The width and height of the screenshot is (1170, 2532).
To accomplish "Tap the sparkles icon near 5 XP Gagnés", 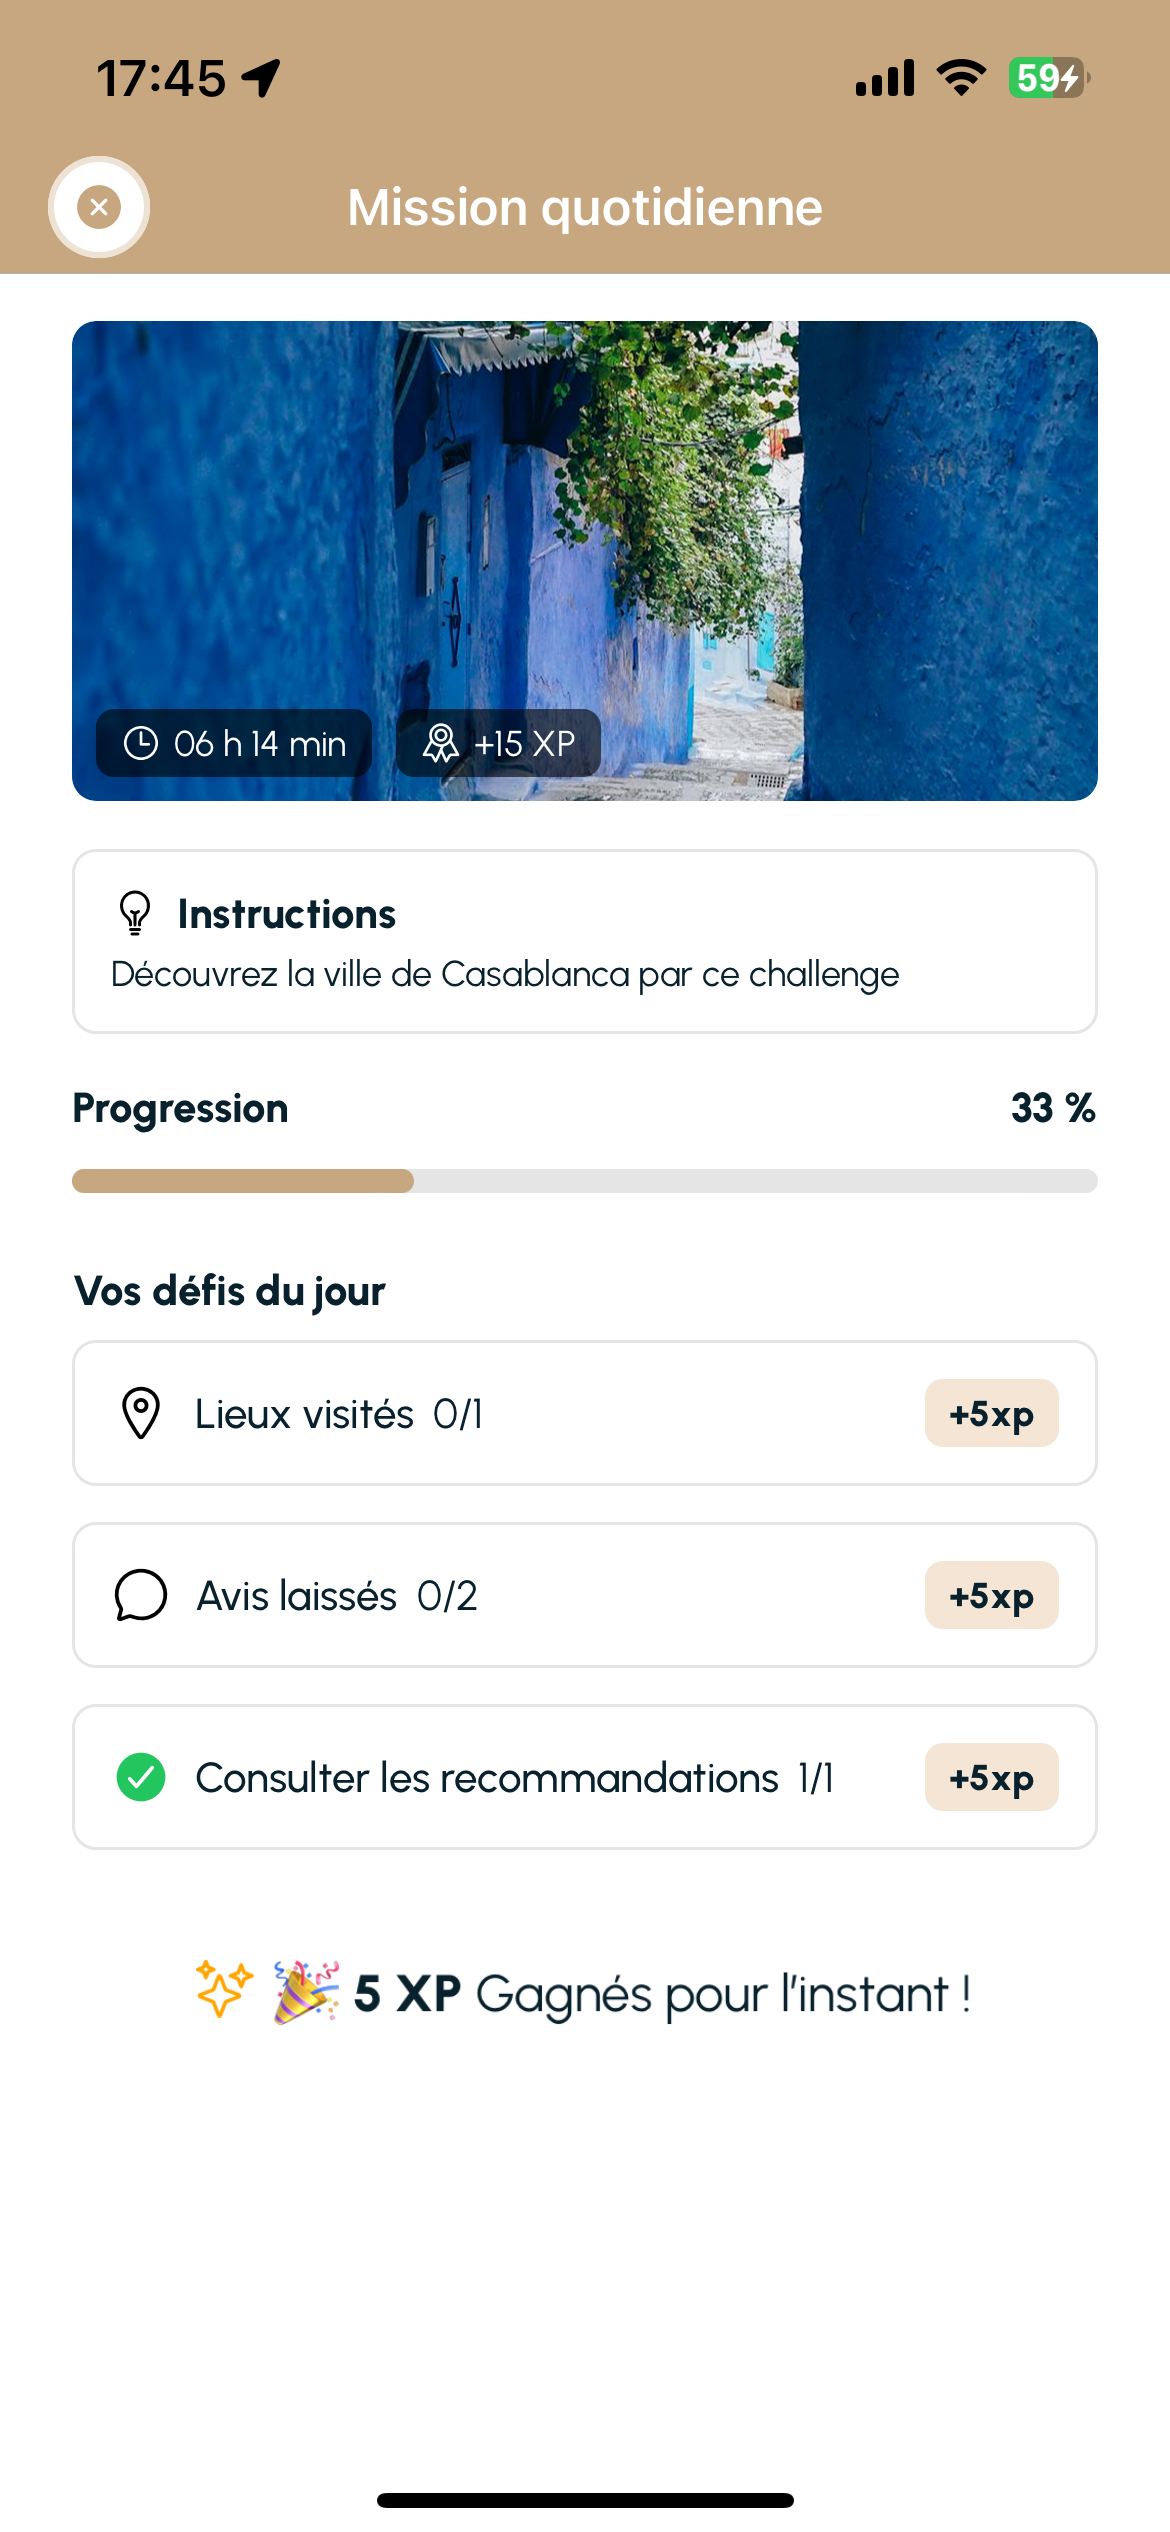I will (x=224, y=1988).
